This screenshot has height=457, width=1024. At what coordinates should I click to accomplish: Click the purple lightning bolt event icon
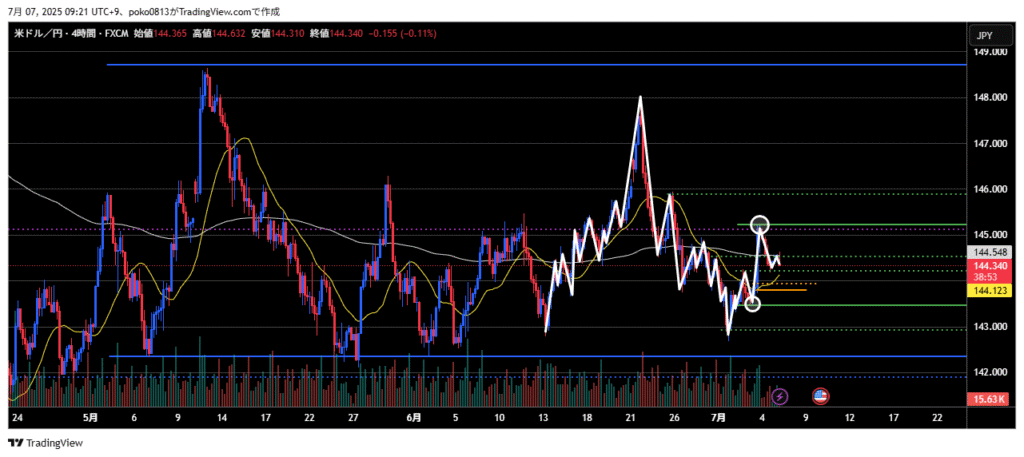tap(779, 397)
